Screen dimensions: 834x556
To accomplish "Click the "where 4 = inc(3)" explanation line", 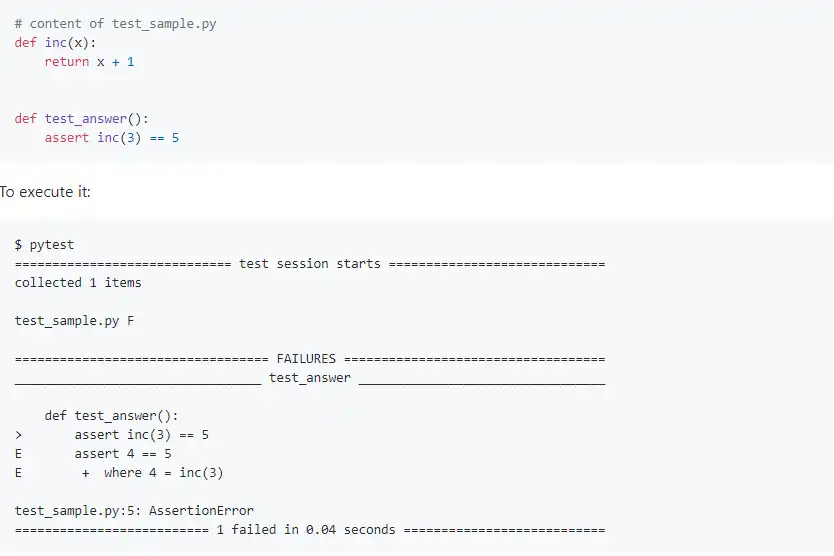I will pyautogui.click(x=163, y=473).
